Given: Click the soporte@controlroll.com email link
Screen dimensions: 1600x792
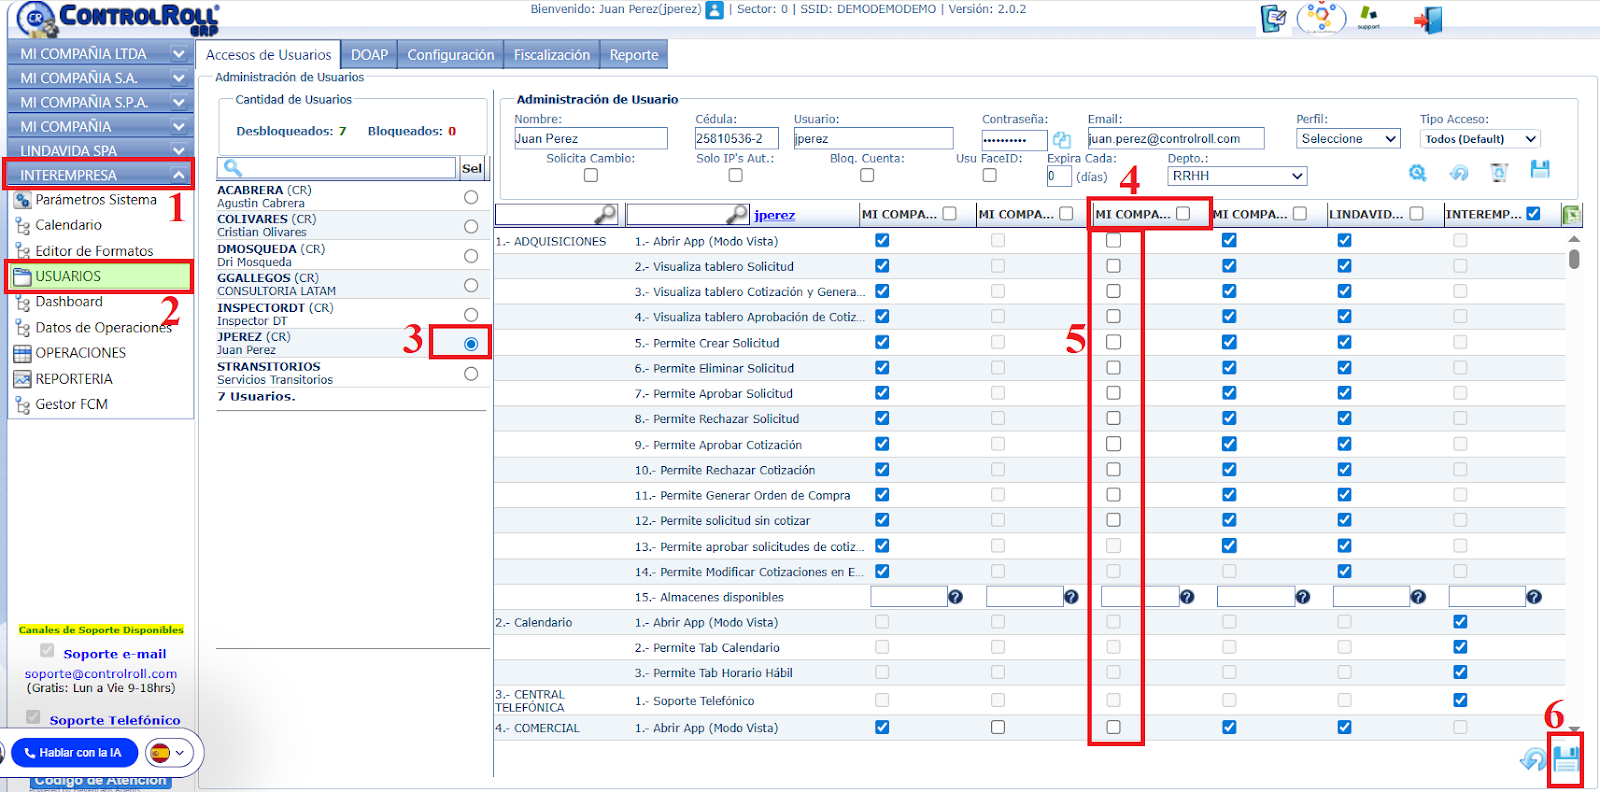Looking at the screenshot, I should [100, 674].
